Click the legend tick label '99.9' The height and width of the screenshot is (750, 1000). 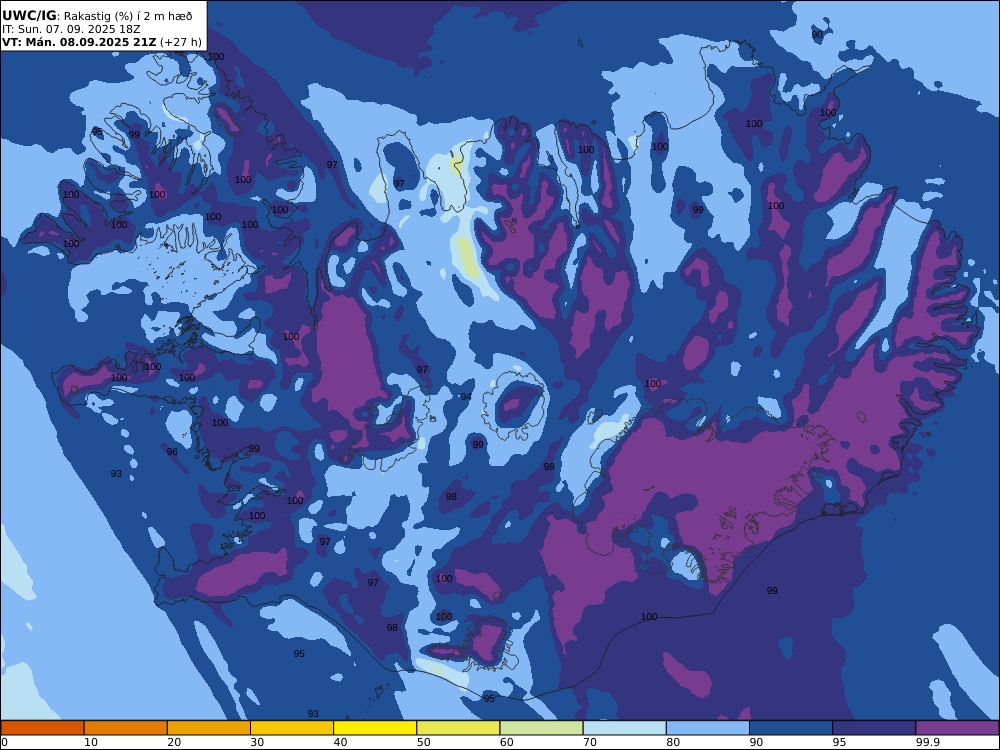click(x=926, y=742)
